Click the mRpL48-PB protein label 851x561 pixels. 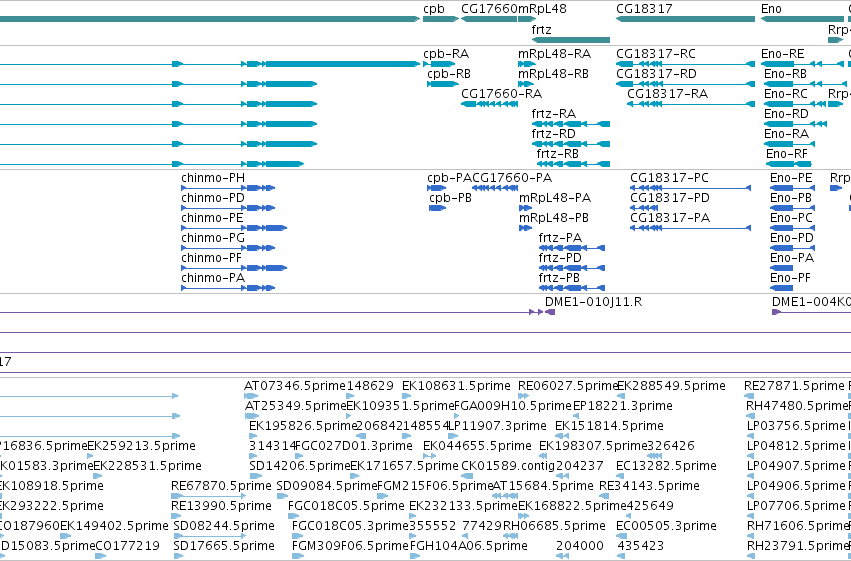click(554, 218)
